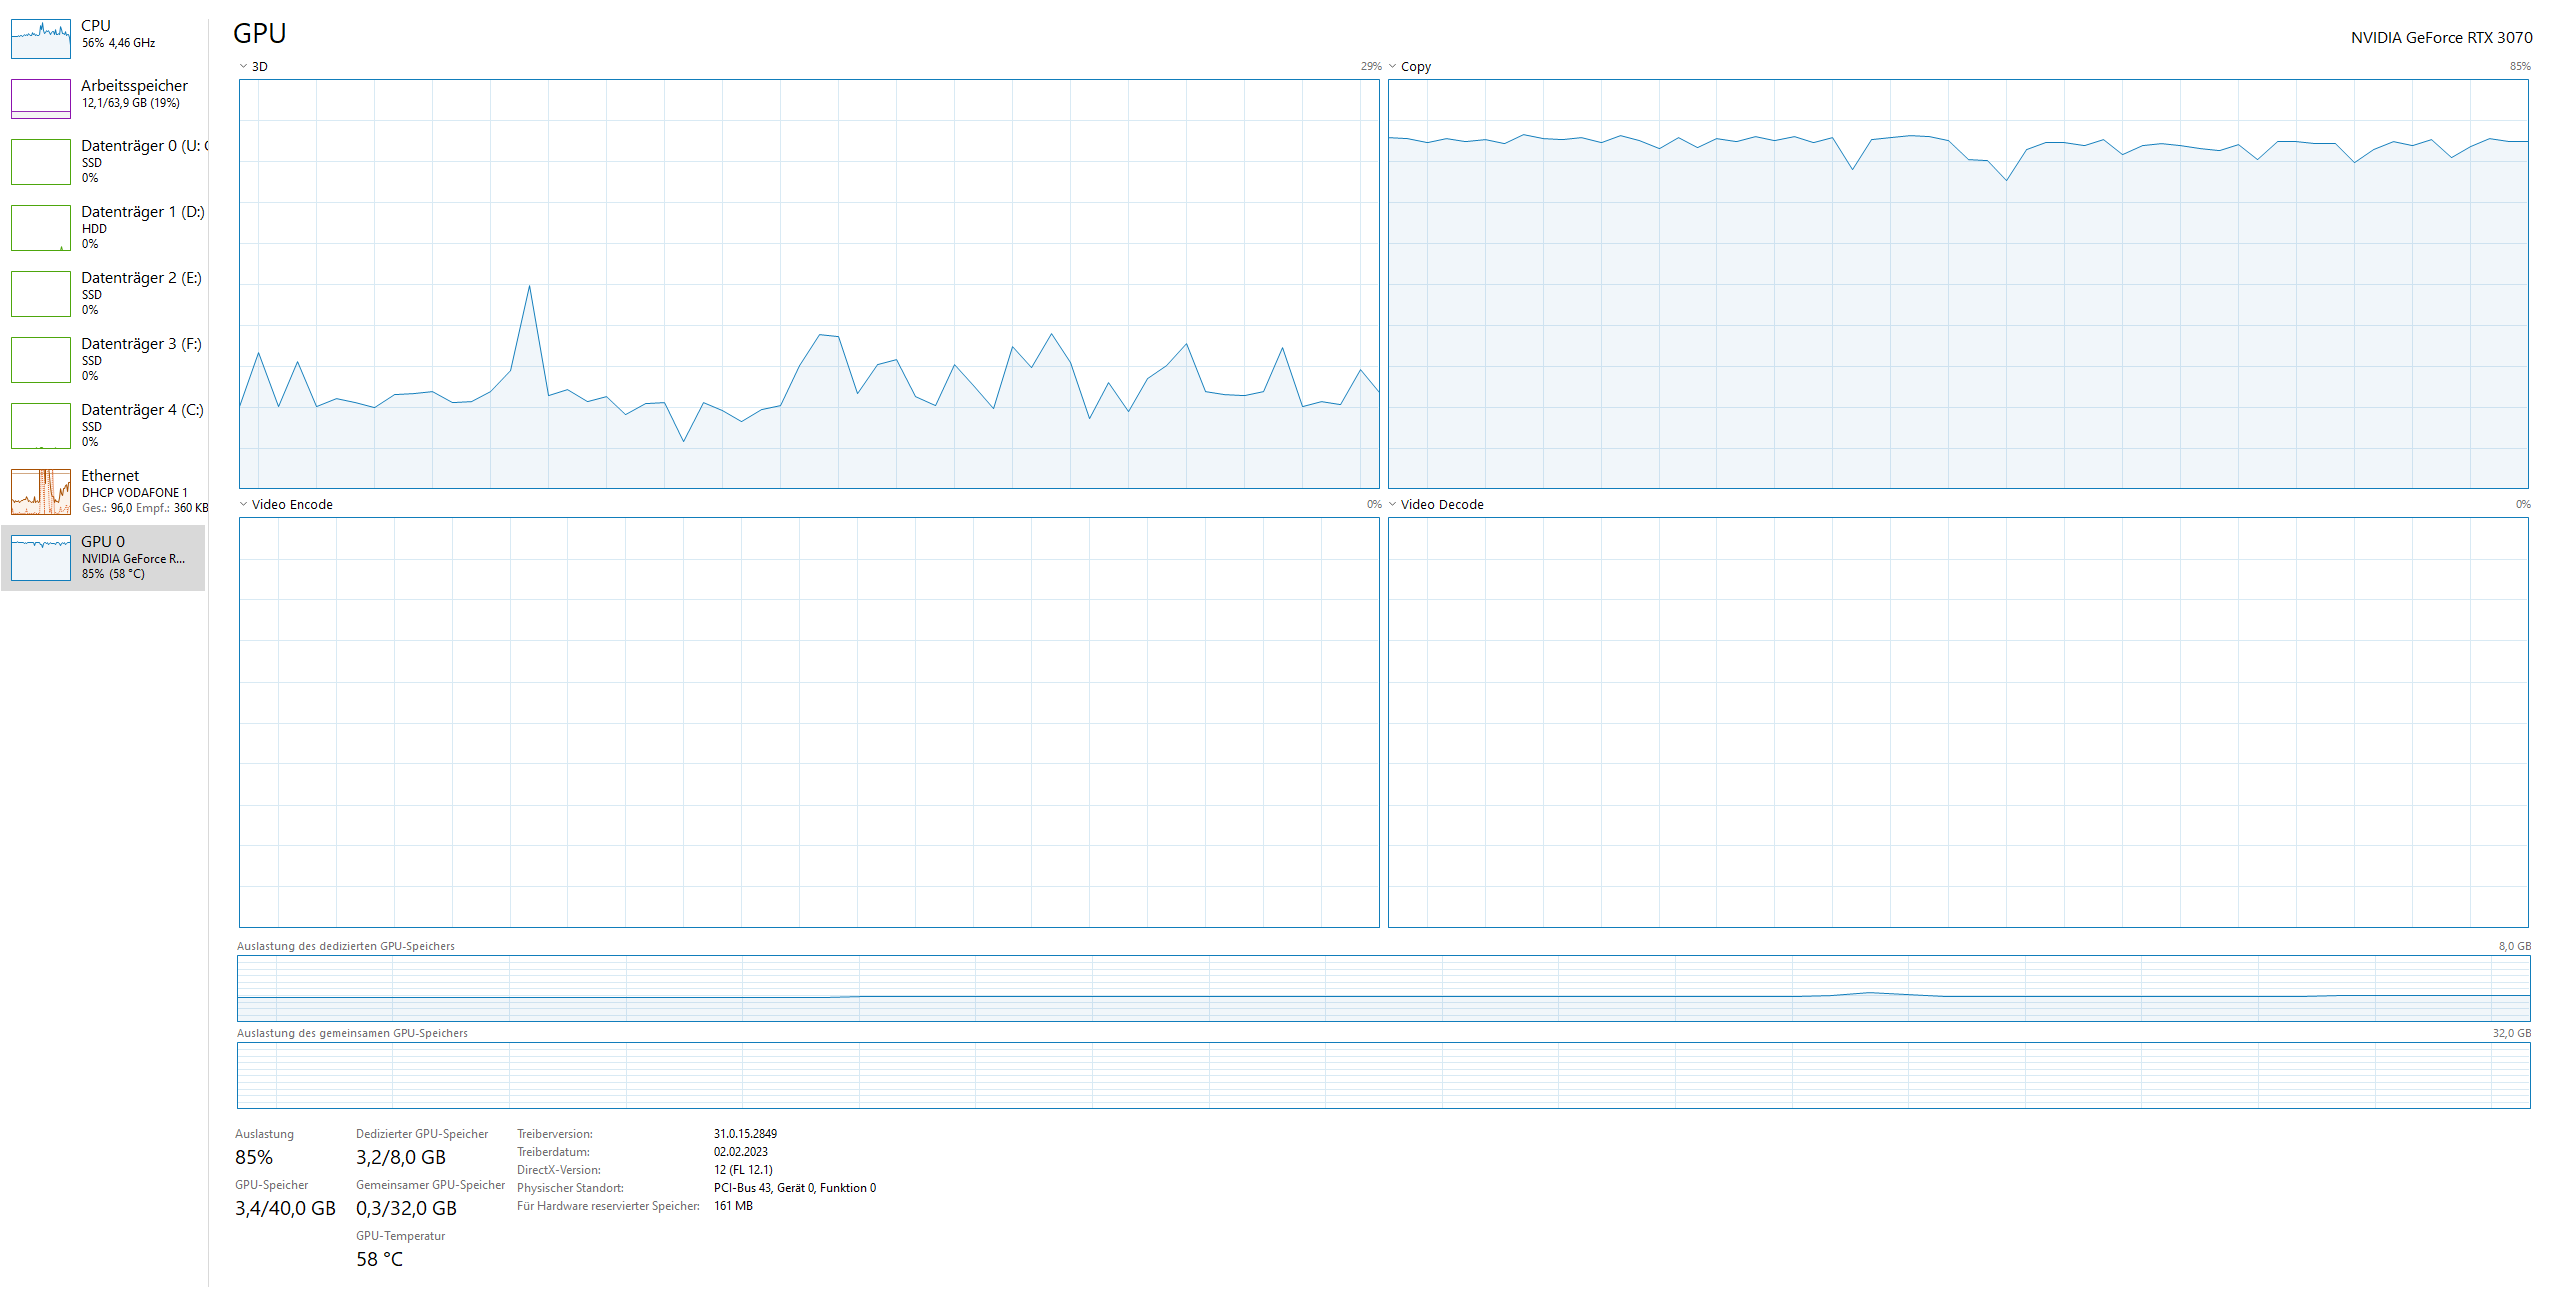Select Arbeitsspeicher memory graph thumbnail
Viewport: 2551px width, 1305px height.
tap(41, 98)
